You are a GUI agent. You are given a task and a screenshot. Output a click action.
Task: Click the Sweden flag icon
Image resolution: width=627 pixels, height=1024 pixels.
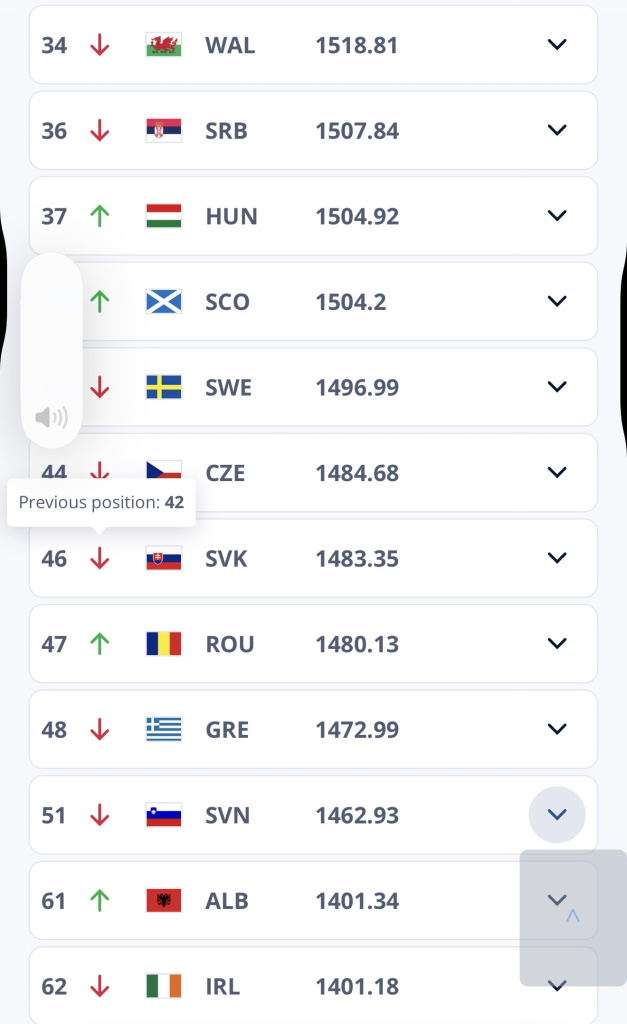pos(163,387)
